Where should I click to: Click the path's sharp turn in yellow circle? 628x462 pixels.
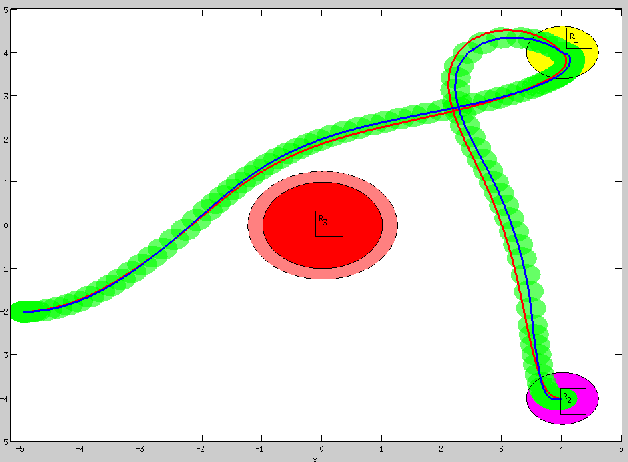pos(567,60)
